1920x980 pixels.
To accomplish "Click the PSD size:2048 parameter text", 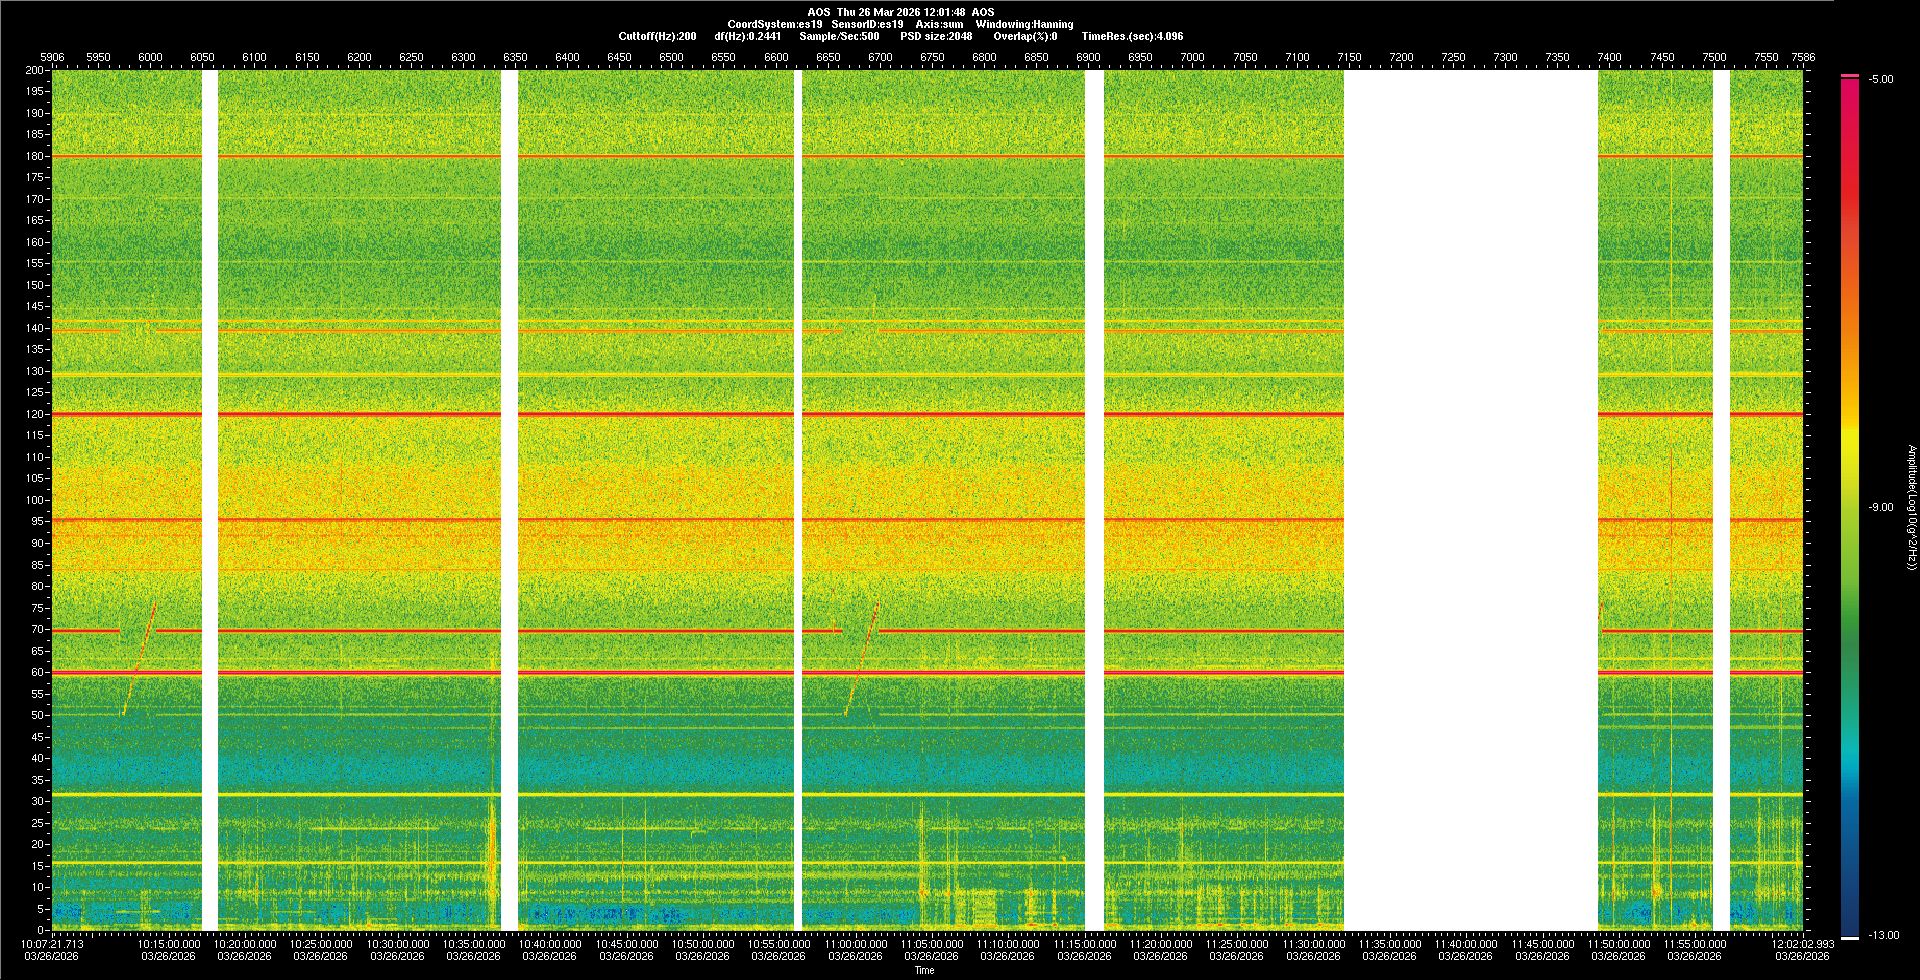I will (x=936, y=36).
